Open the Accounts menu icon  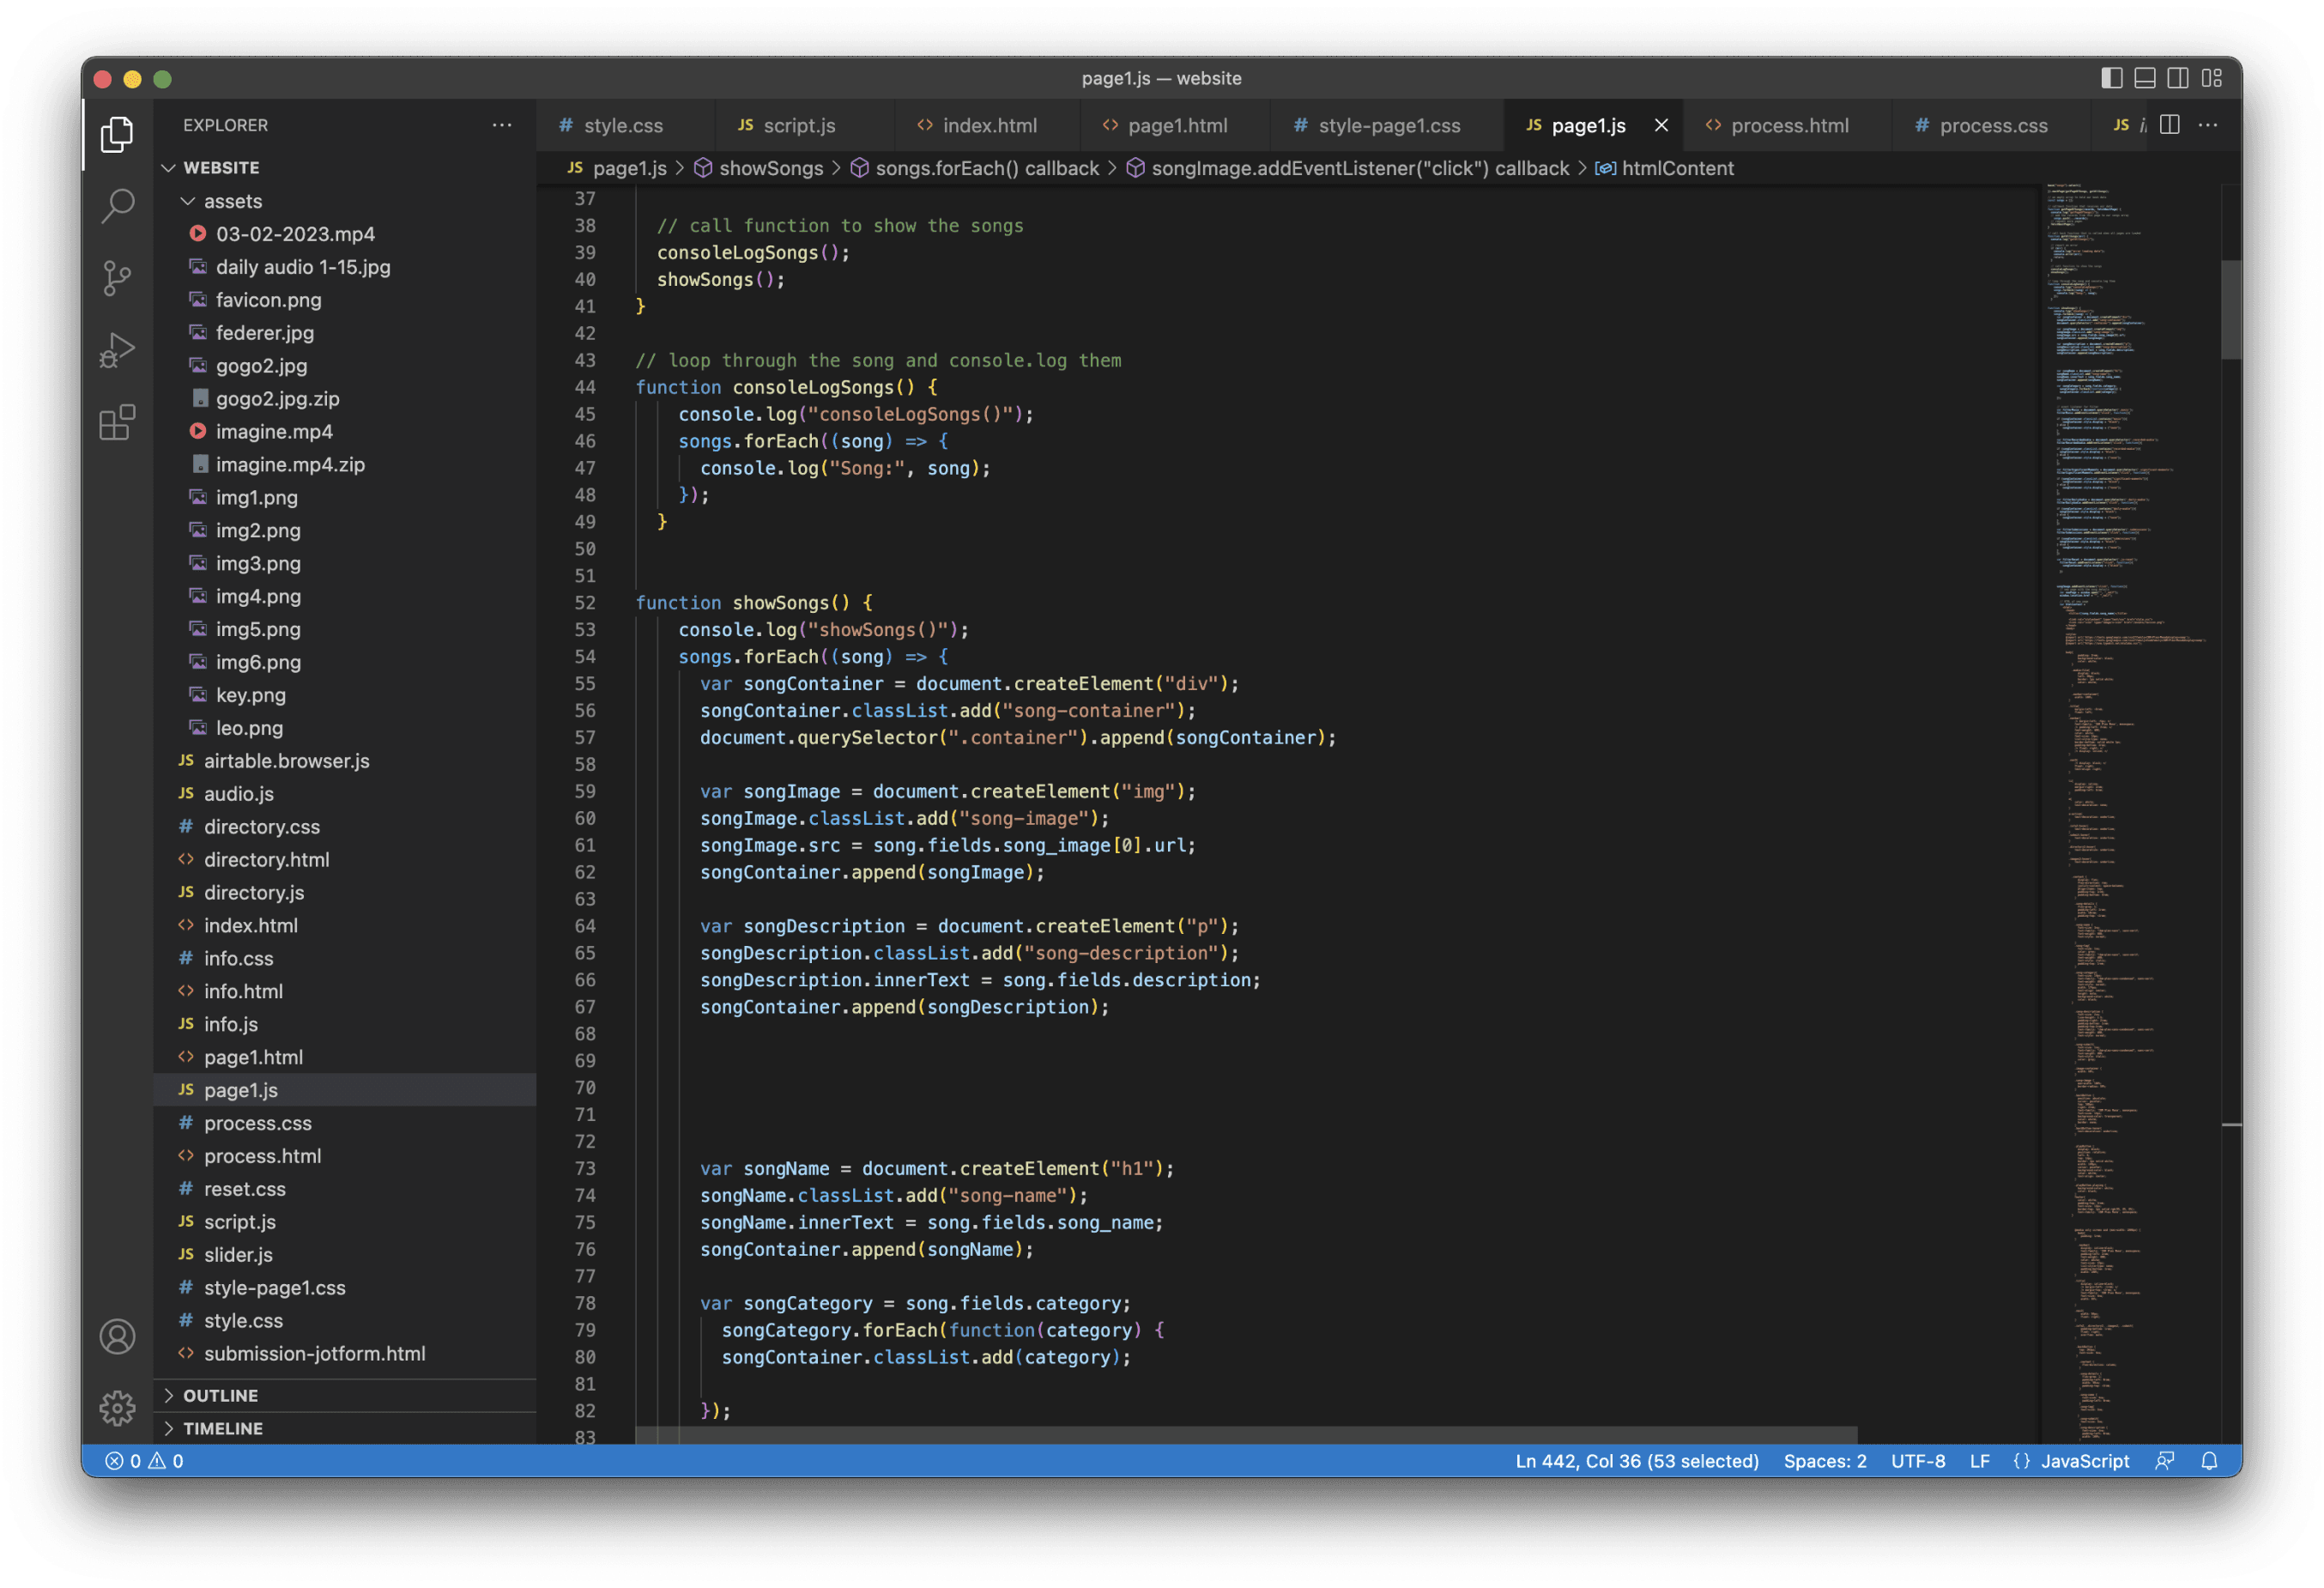117,1336
